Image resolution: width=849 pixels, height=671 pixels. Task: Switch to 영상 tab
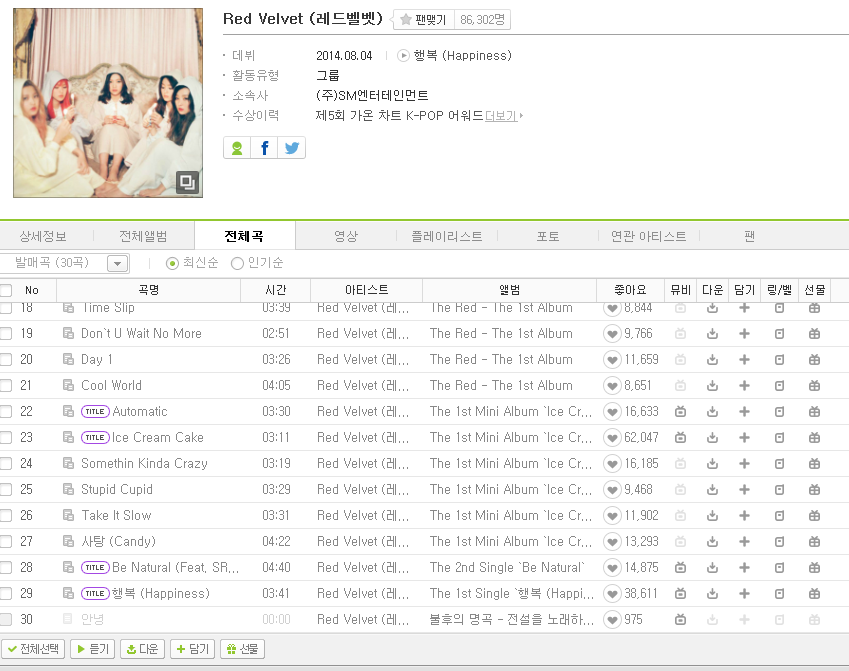[x=346, y=236]
